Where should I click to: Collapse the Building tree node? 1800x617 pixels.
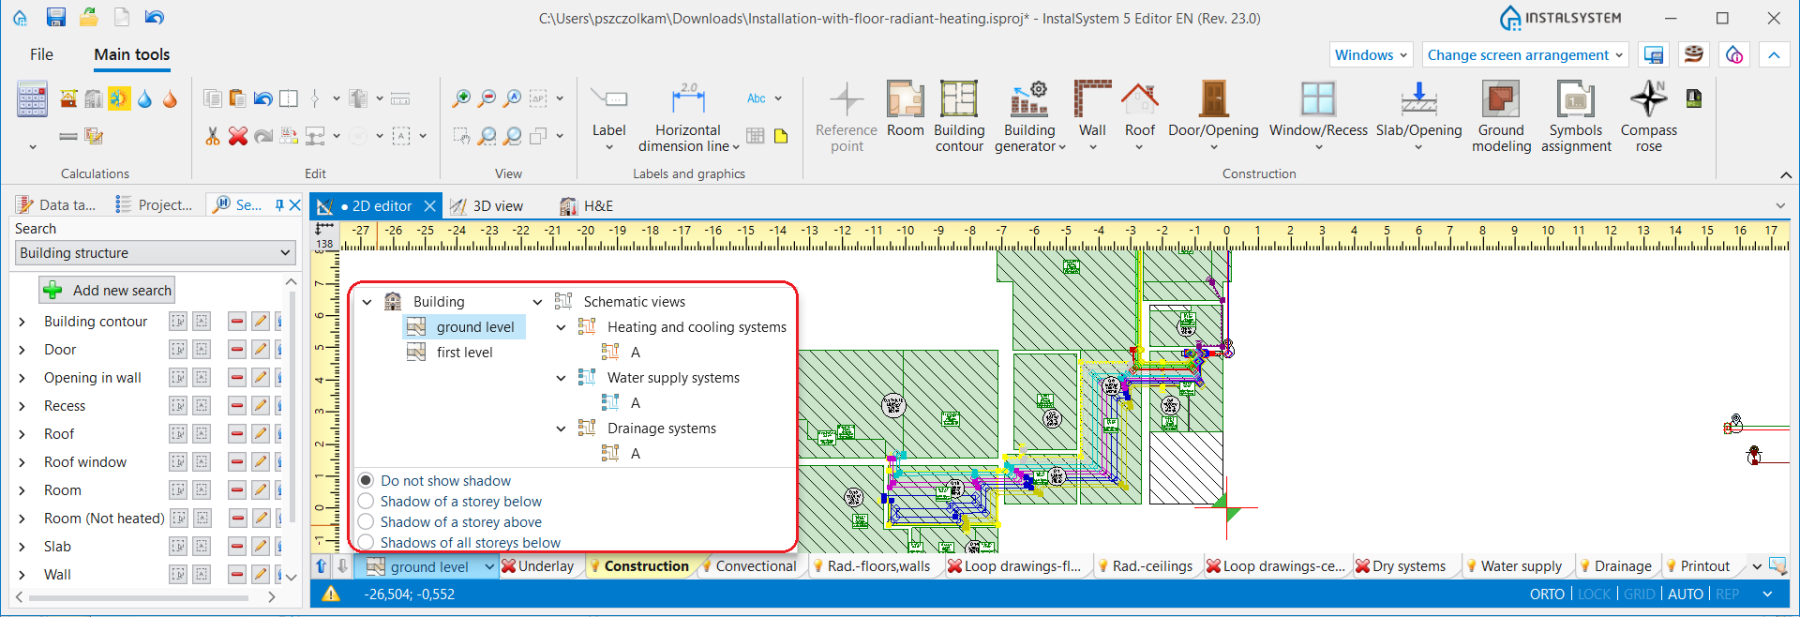tap(367, 302)
